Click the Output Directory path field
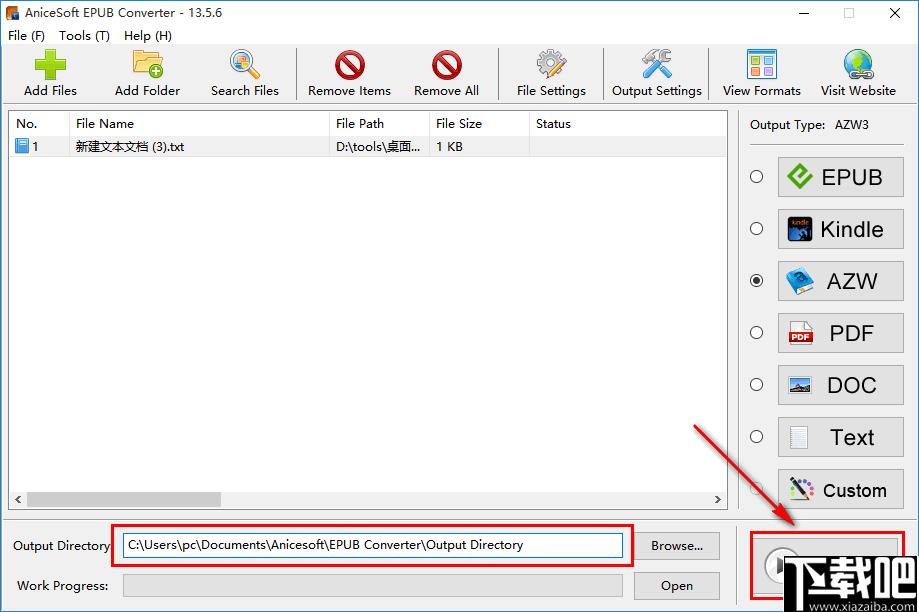The height and width of the screenshot is (612, 919). tap(373, 545)
